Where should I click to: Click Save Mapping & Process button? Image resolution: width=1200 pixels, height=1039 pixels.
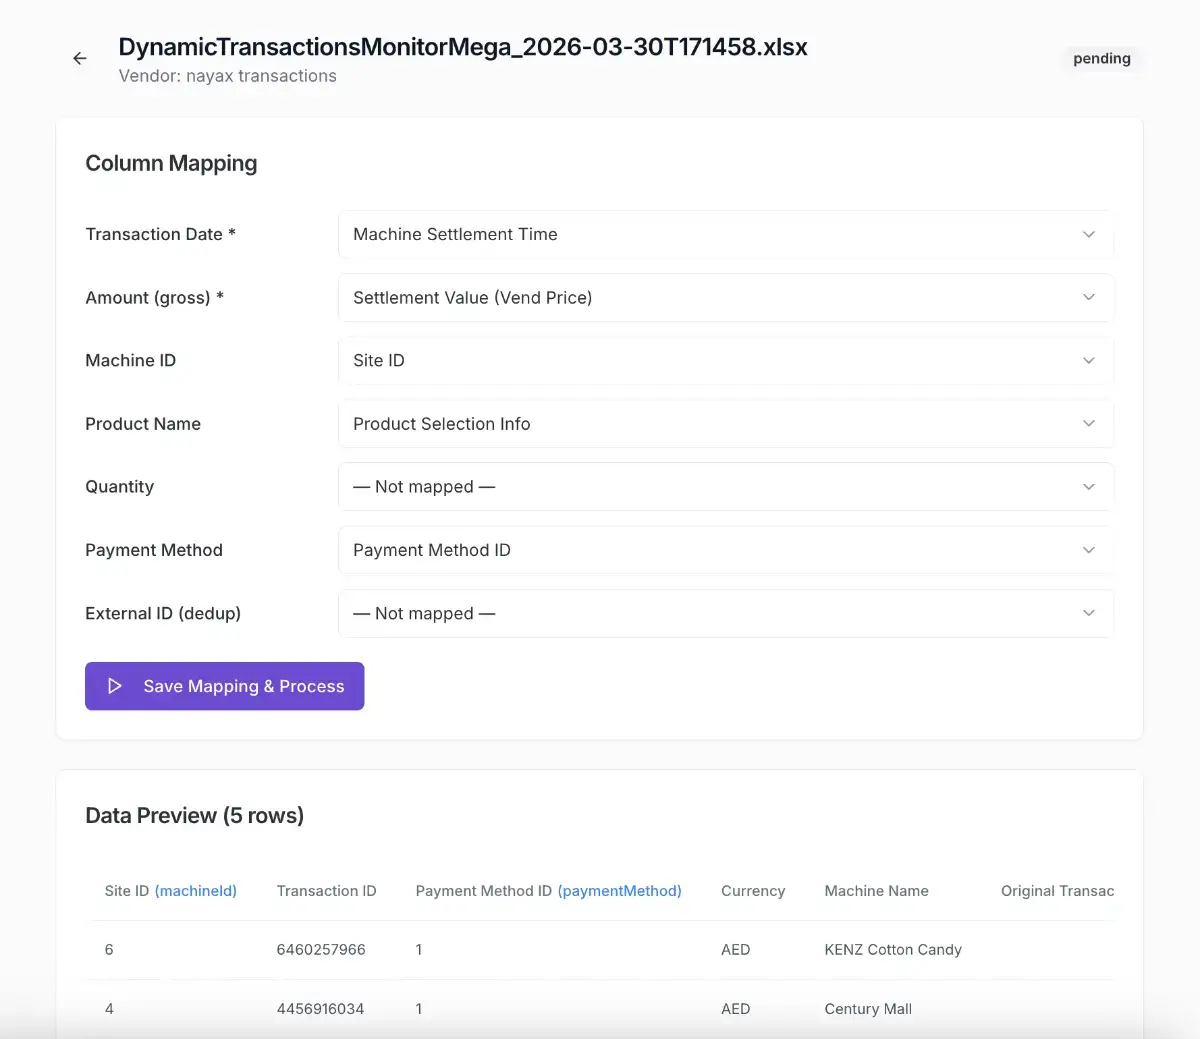pyautogui.click(x=224, y=686)
